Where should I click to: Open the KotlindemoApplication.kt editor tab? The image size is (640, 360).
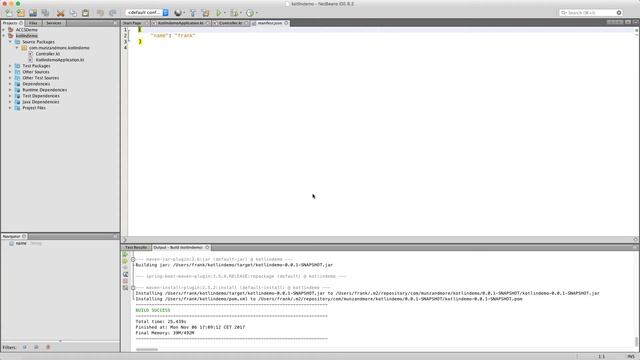180,23
